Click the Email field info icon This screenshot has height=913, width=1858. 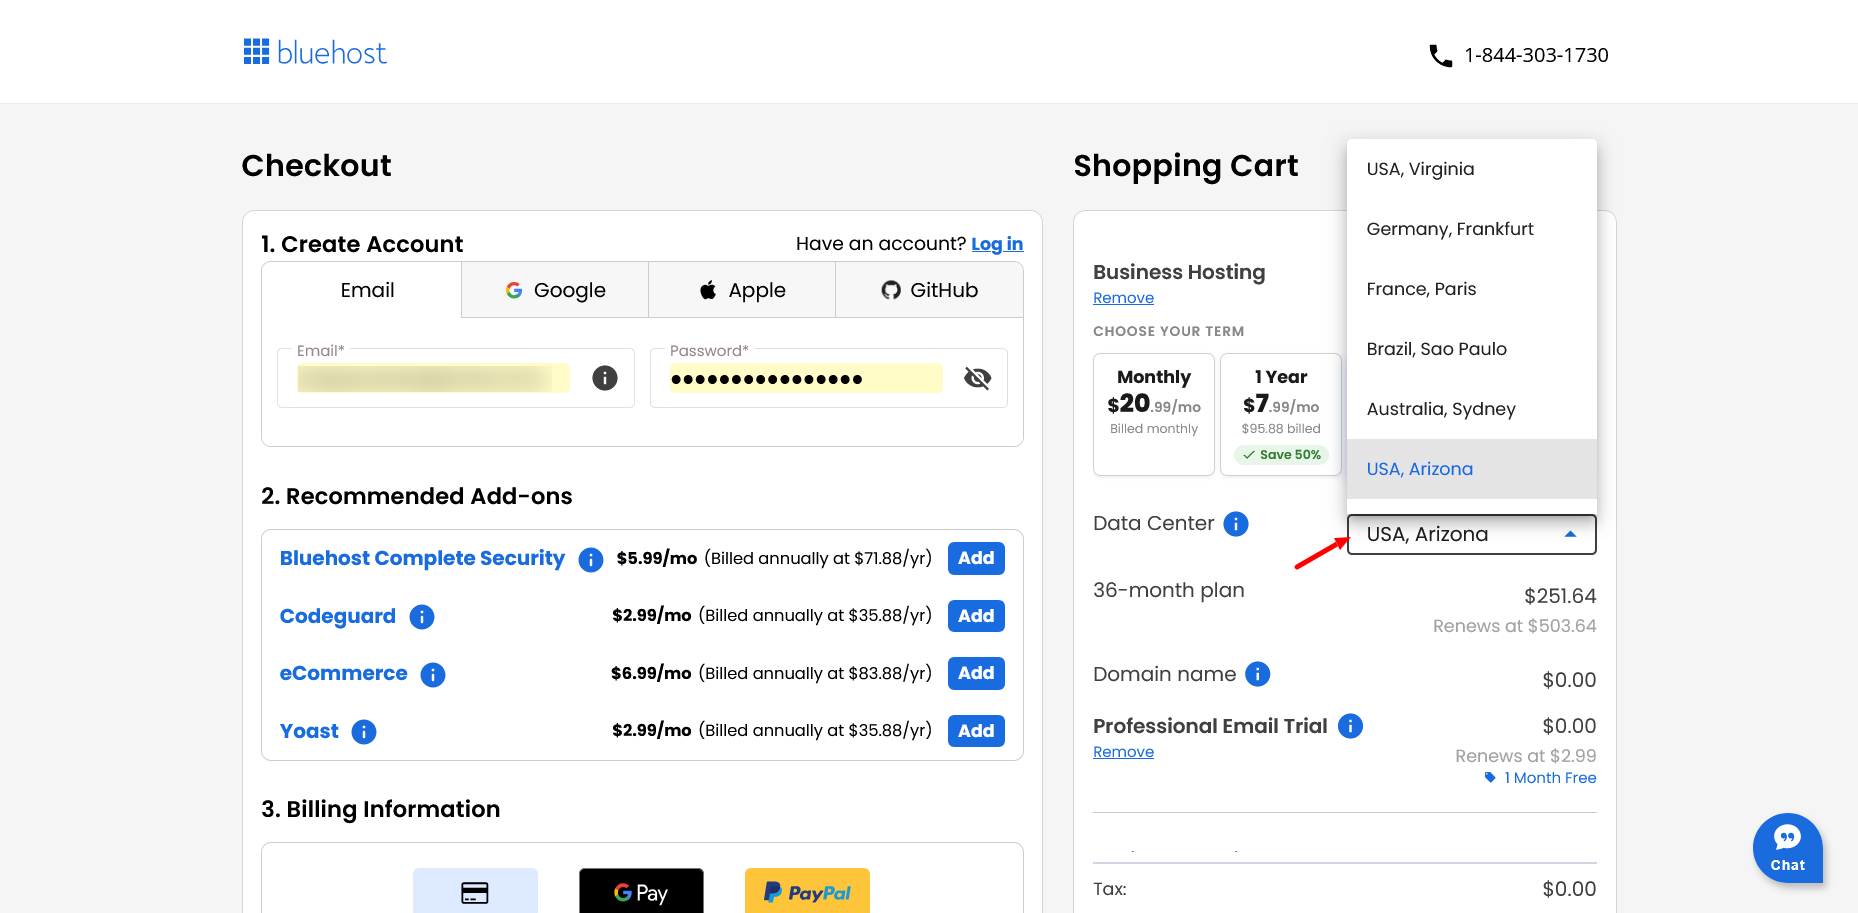coord(605,378)
